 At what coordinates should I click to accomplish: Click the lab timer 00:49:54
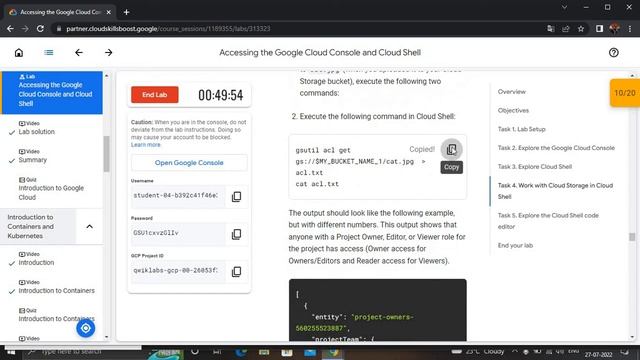point(220,95)
